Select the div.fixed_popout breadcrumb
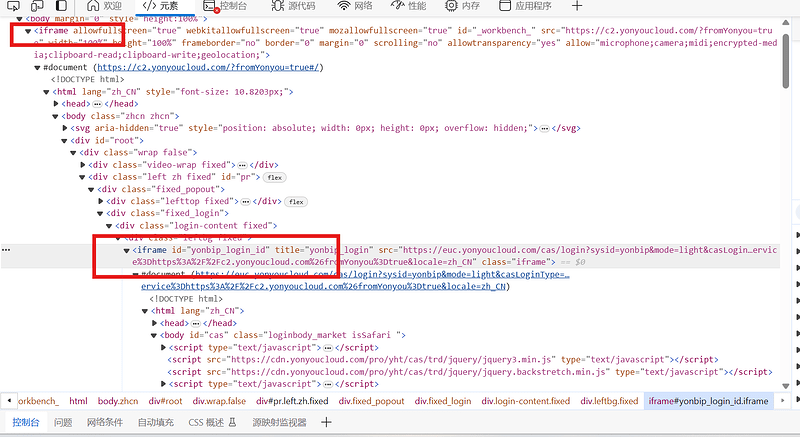Viewport: 800px width, 437px height. (371, 401)
